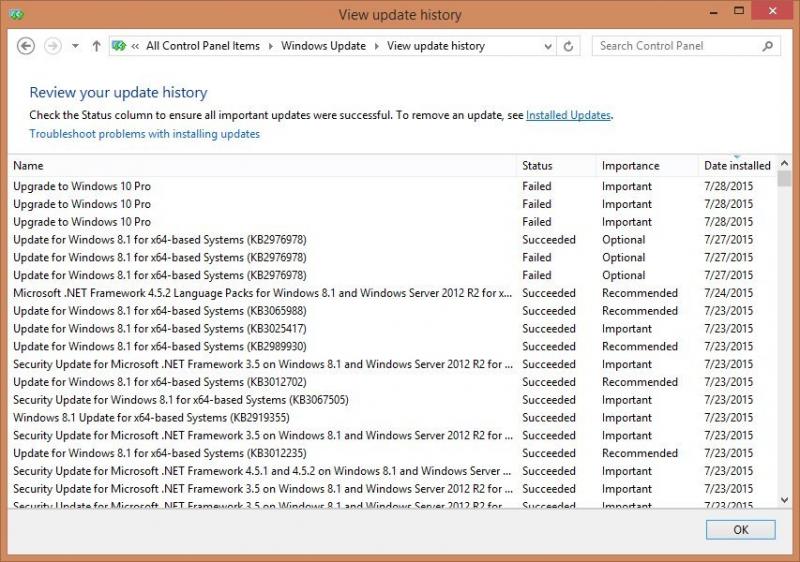Open the recent locations dropdown arrow
Image resolution: width=800 pixels, height=562 pixels.
75,46
